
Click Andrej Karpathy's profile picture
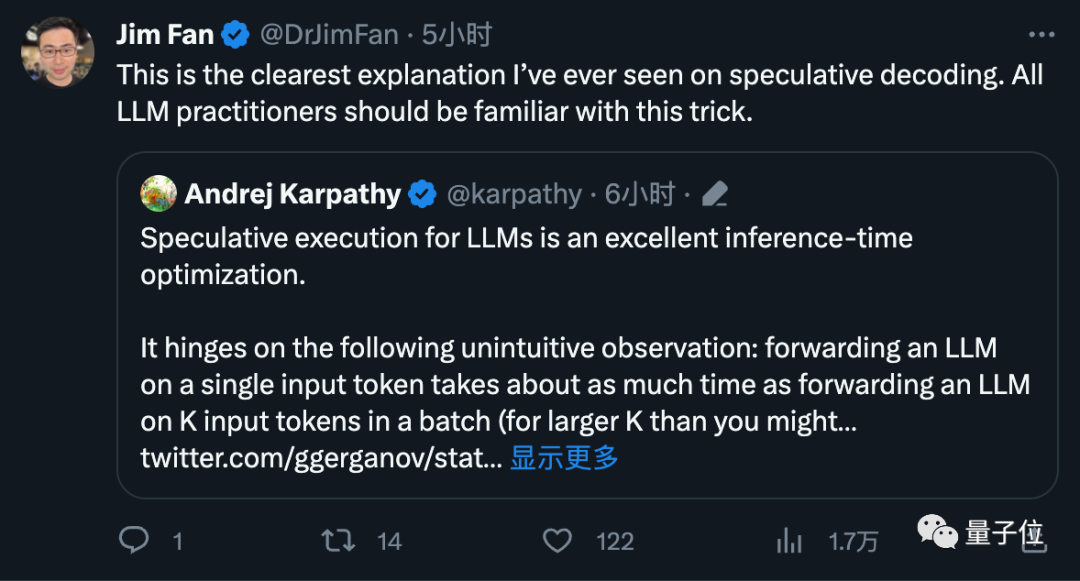[159, 194]
